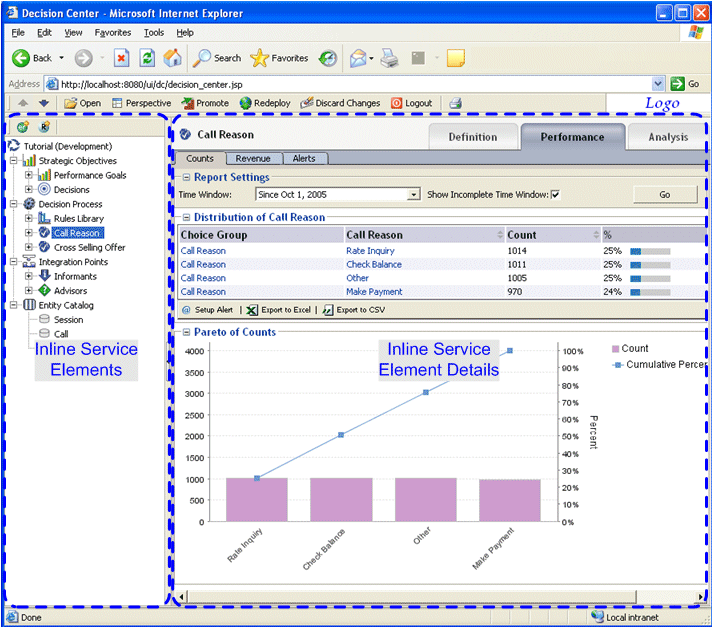This screenshot has width=712, height=627.
Task: Go to browser Home icon
Action: coord(173,58)
